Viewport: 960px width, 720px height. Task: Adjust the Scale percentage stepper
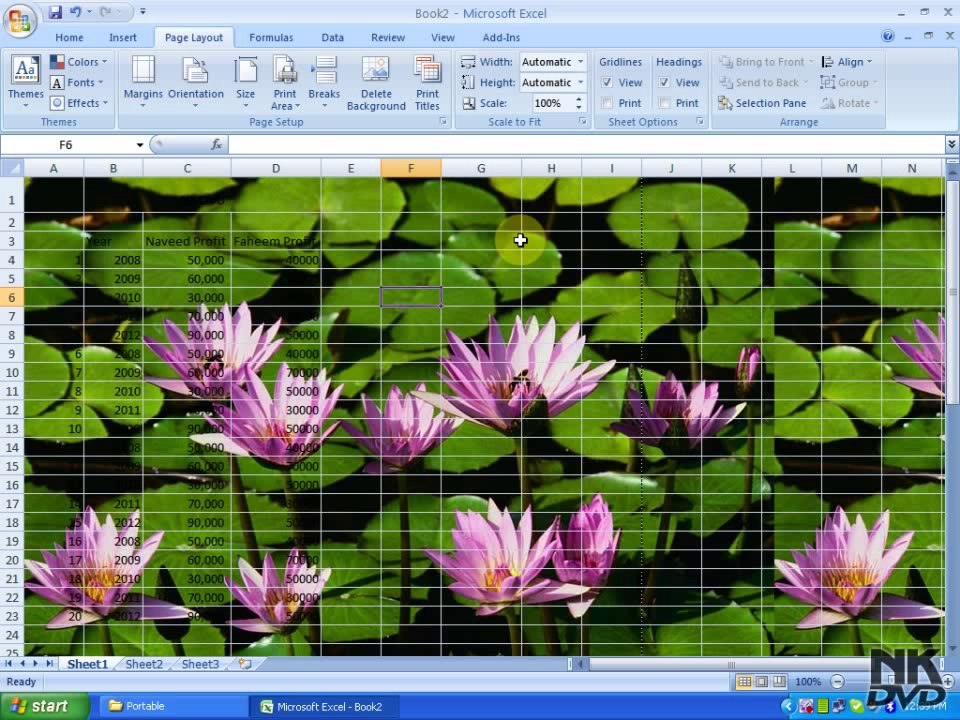[579, 103]
